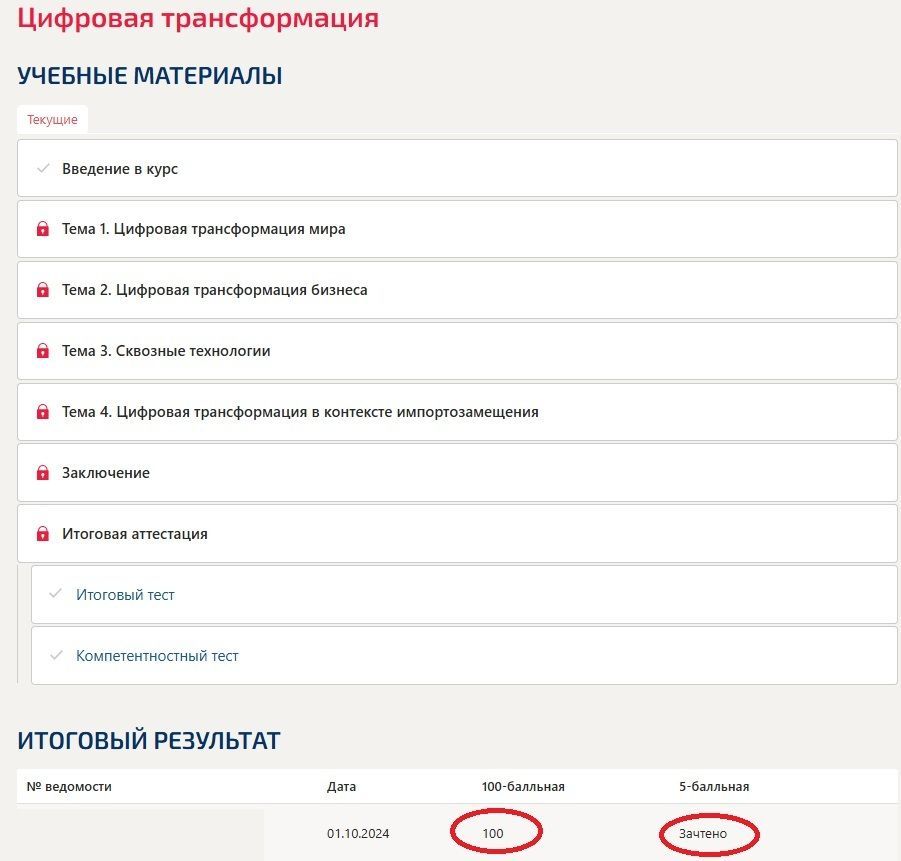The height and width of the screenshot is (861, 901).
Task: Click the Дата column header
Action: [341, 786]
